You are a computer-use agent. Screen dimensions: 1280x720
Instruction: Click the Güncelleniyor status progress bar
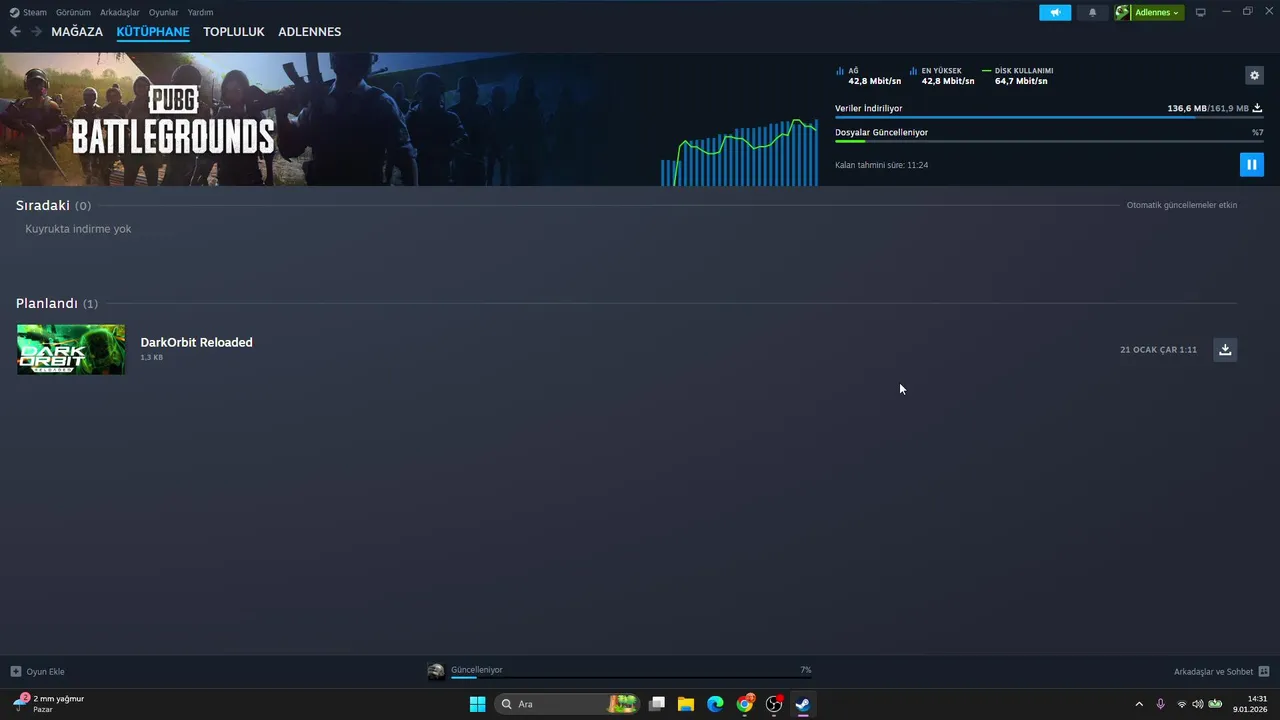[631, 677]
